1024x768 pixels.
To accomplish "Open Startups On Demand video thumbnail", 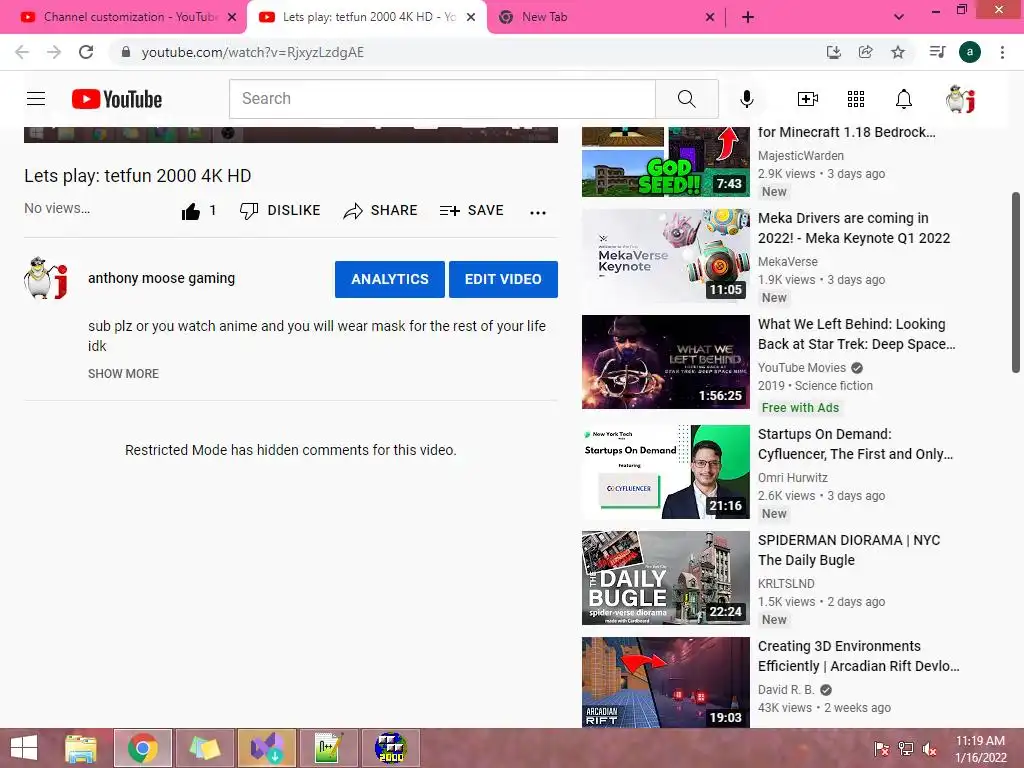I will pos(665,472).
